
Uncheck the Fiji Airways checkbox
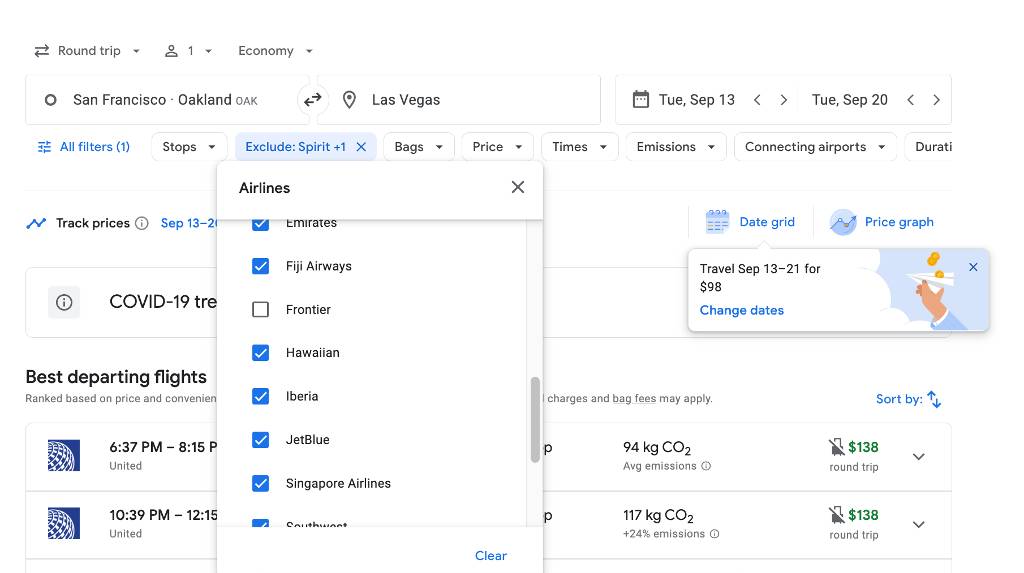(x=261, y=266)
